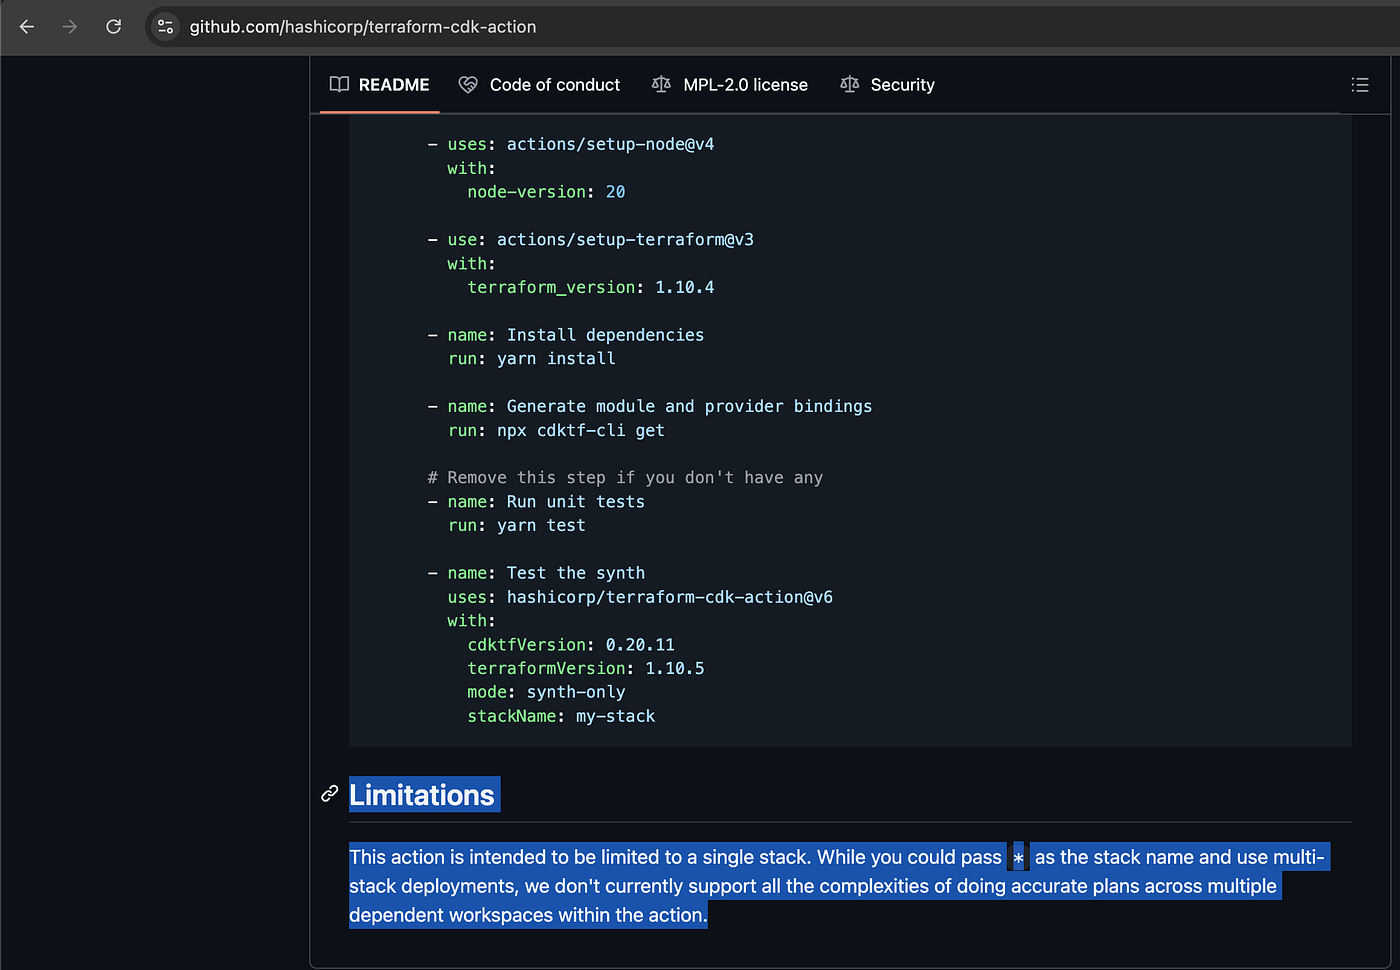Click 'uses: hashicorp/terraform-cdk-action@v6' line

click(x=640, y=597)
